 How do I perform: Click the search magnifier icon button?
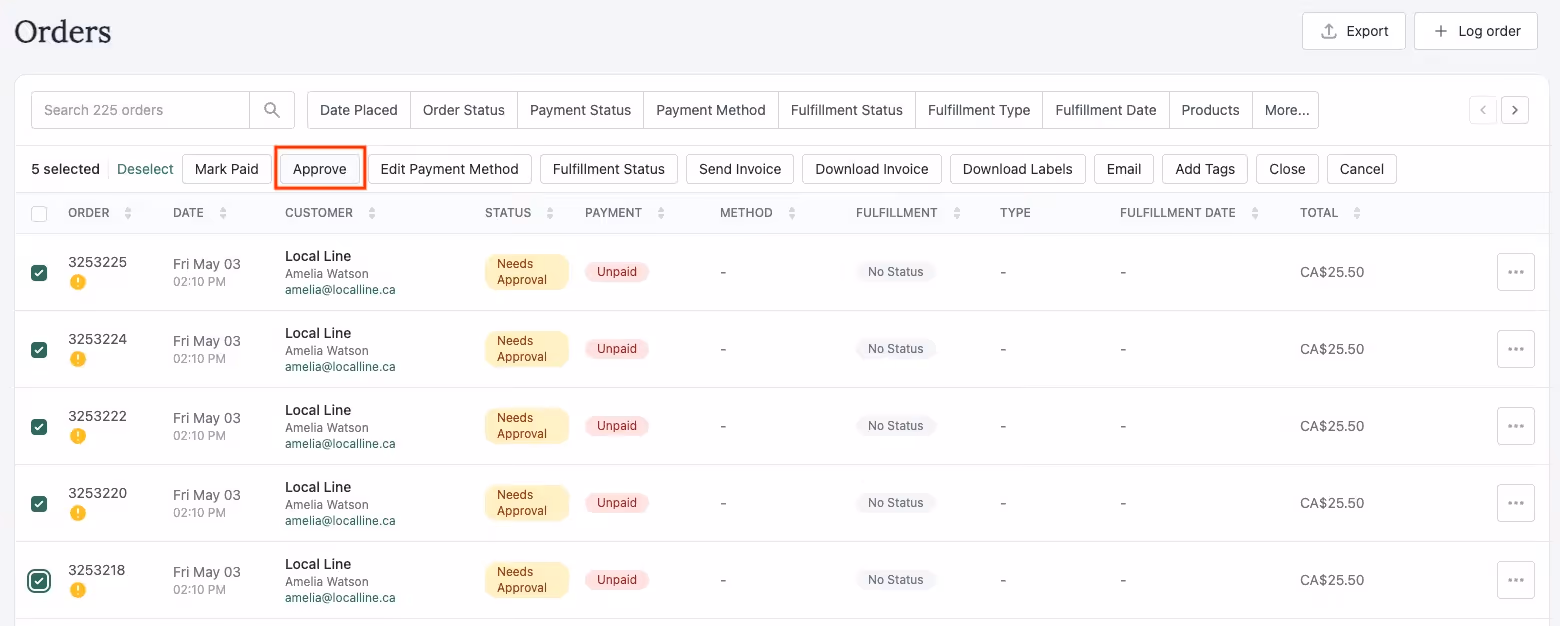(272, 110)
